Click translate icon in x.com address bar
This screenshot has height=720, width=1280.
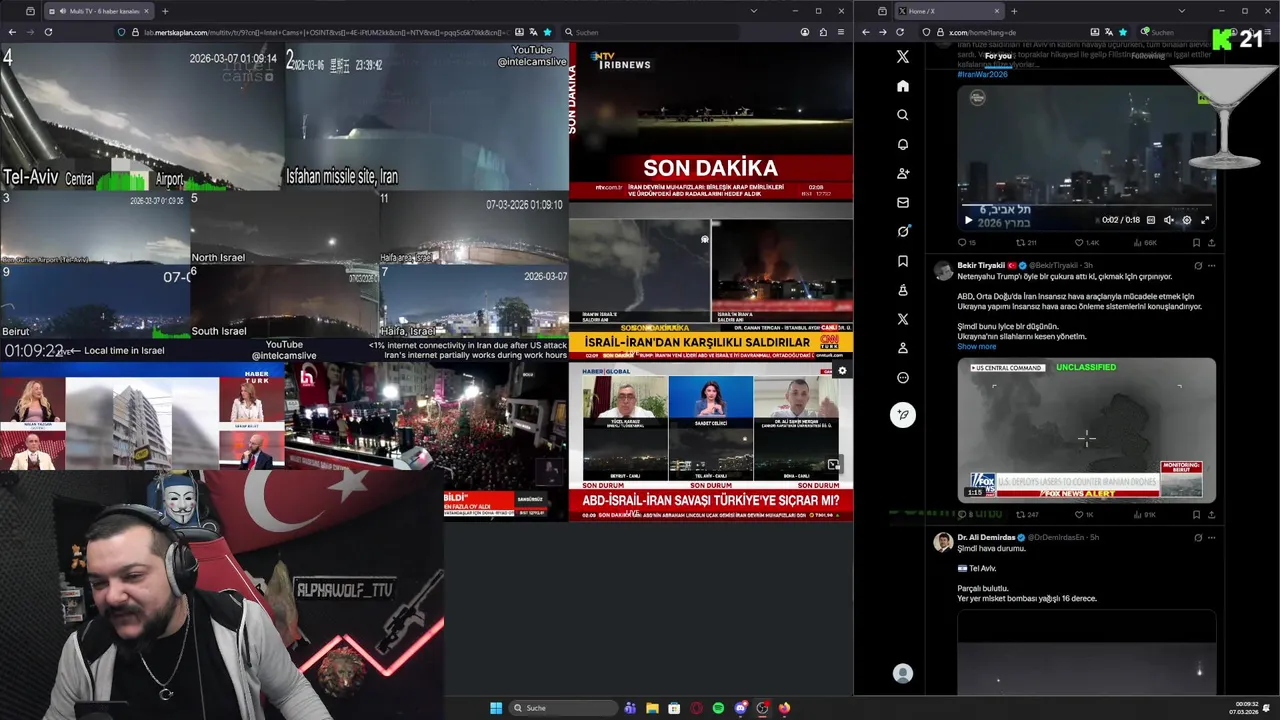(x=1108, y=32)
